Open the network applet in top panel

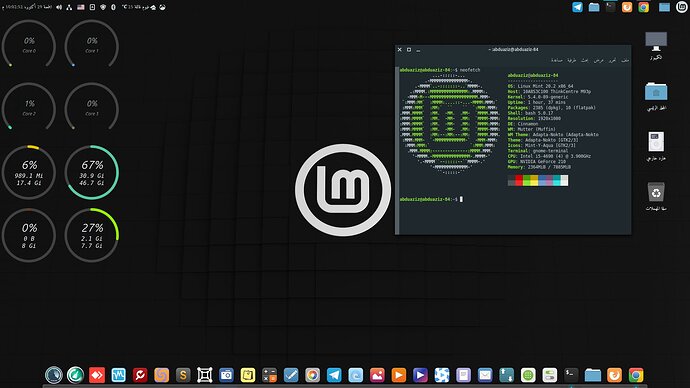(69, 7)
